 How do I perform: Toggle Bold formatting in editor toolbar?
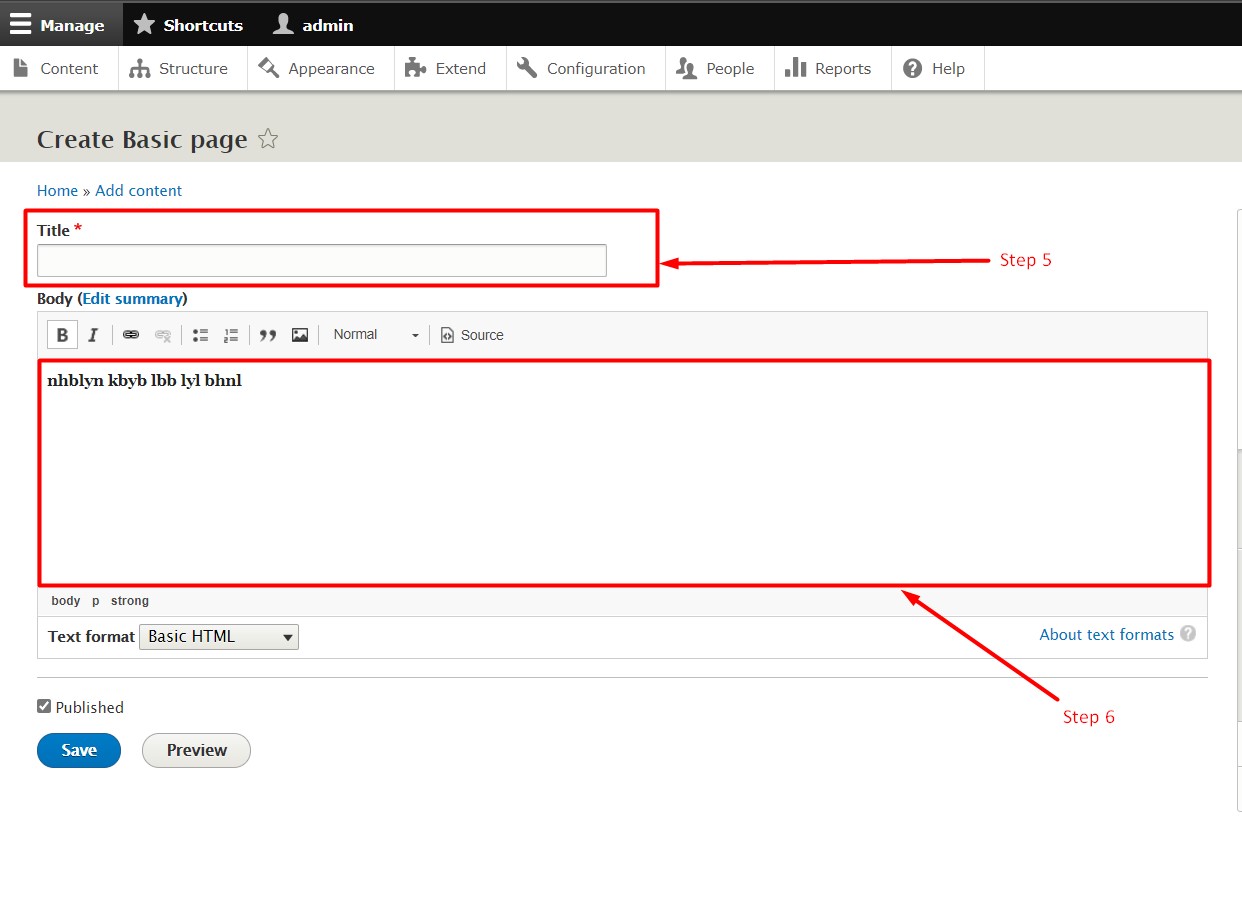(62, 335)
